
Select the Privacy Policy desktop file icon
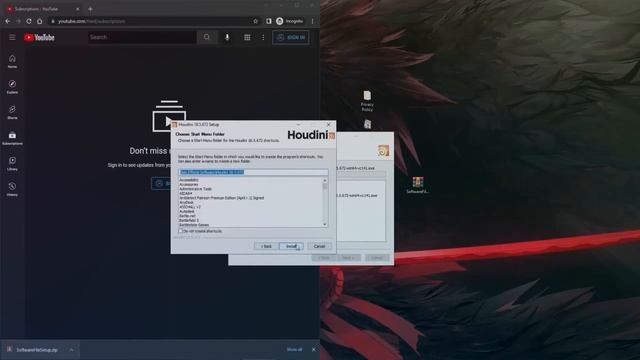[367, 101]
